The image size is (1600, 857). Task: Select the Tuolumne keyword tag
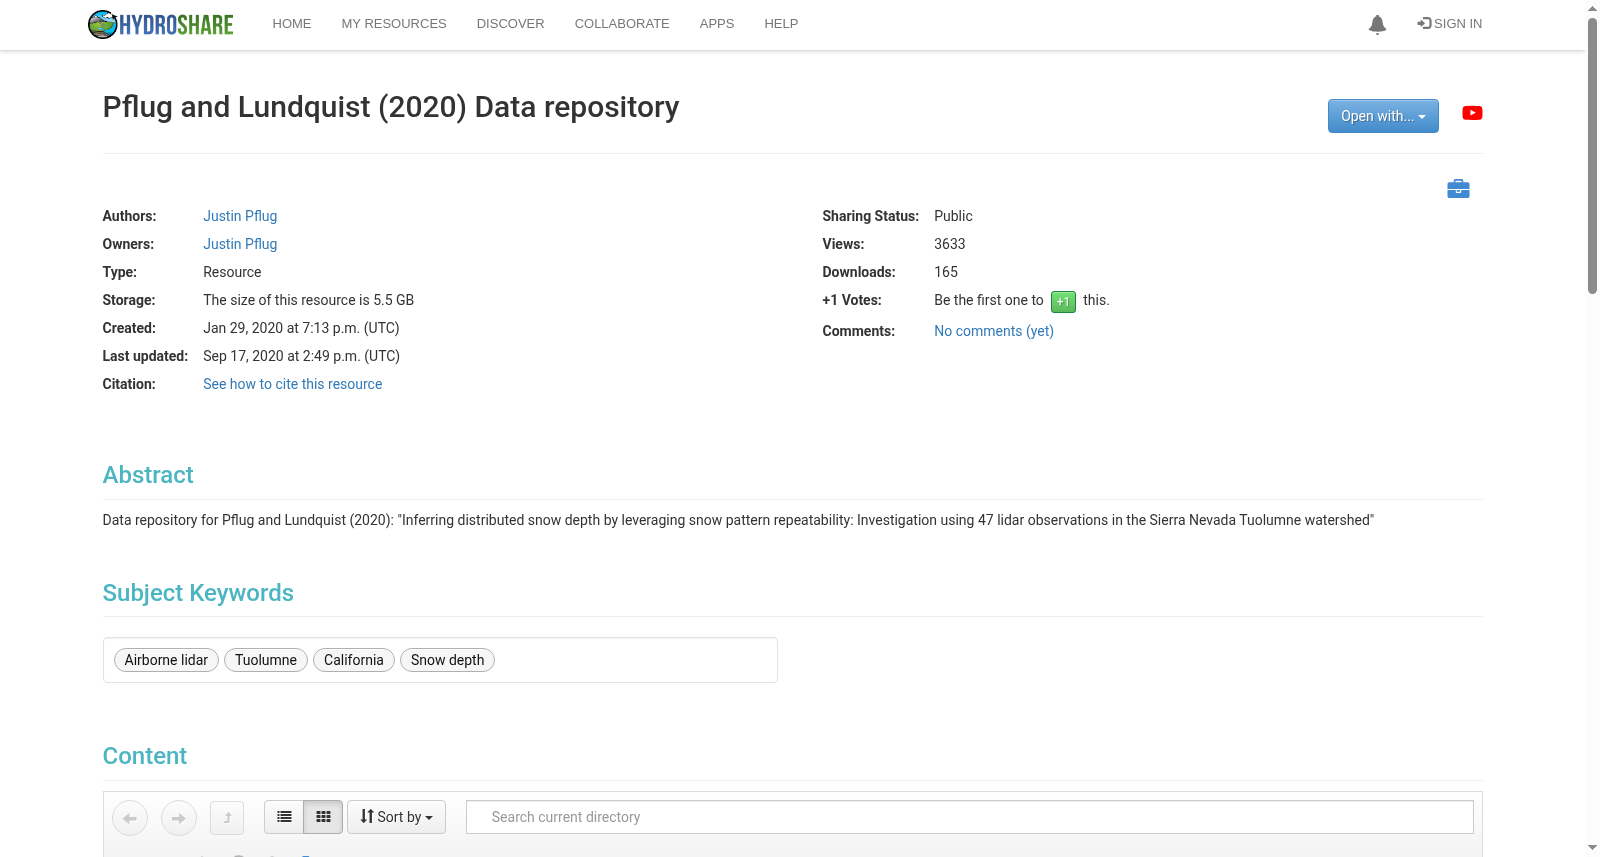[266, 660]
